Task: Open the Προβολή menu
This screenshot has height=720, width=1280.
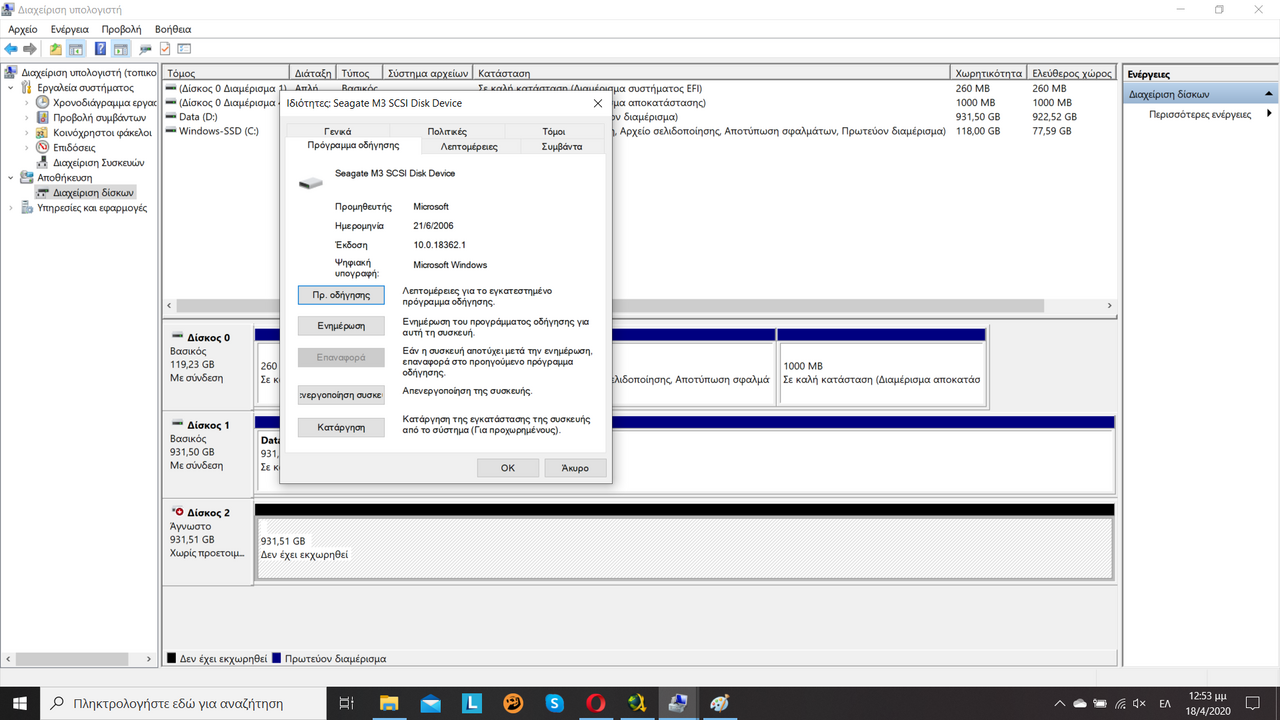Action: tap(121, 29)
